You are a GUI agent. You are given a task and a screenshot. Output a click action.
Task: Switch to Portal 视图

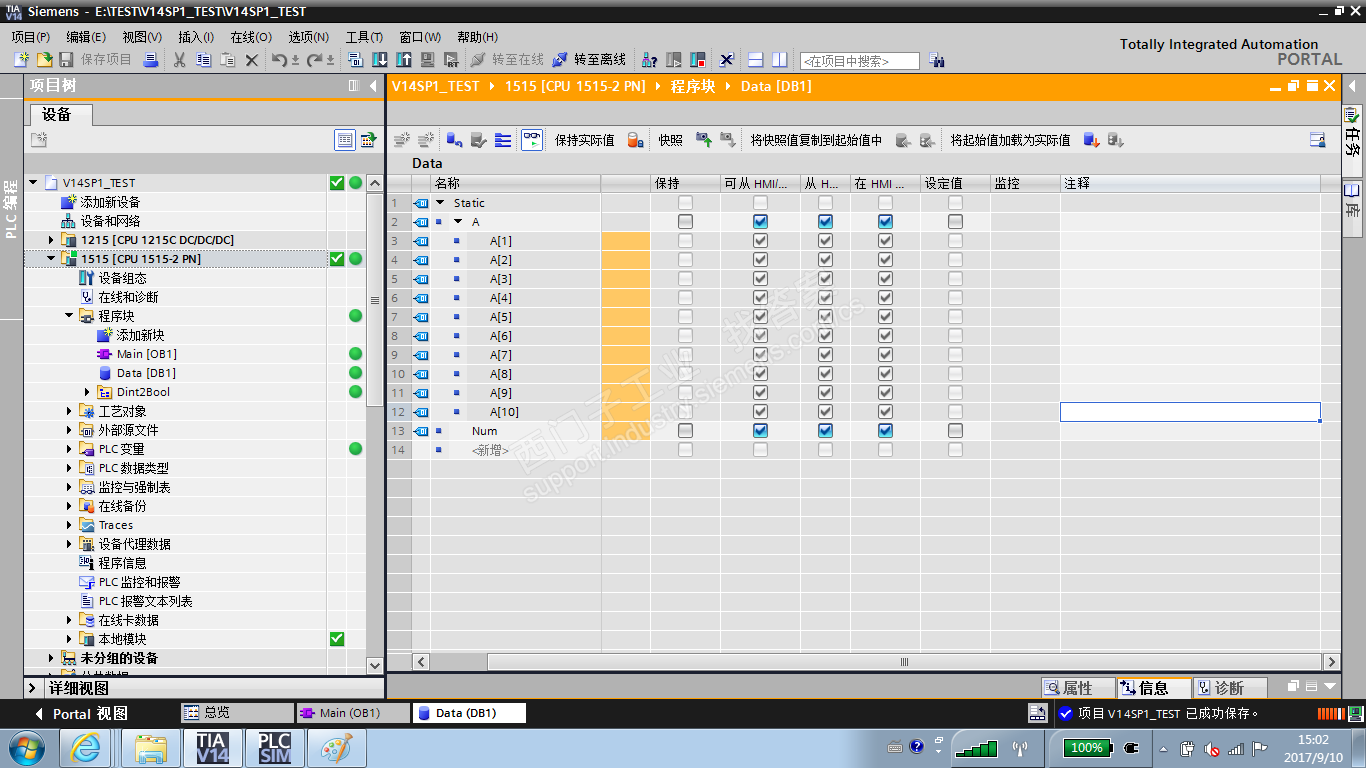81,714
